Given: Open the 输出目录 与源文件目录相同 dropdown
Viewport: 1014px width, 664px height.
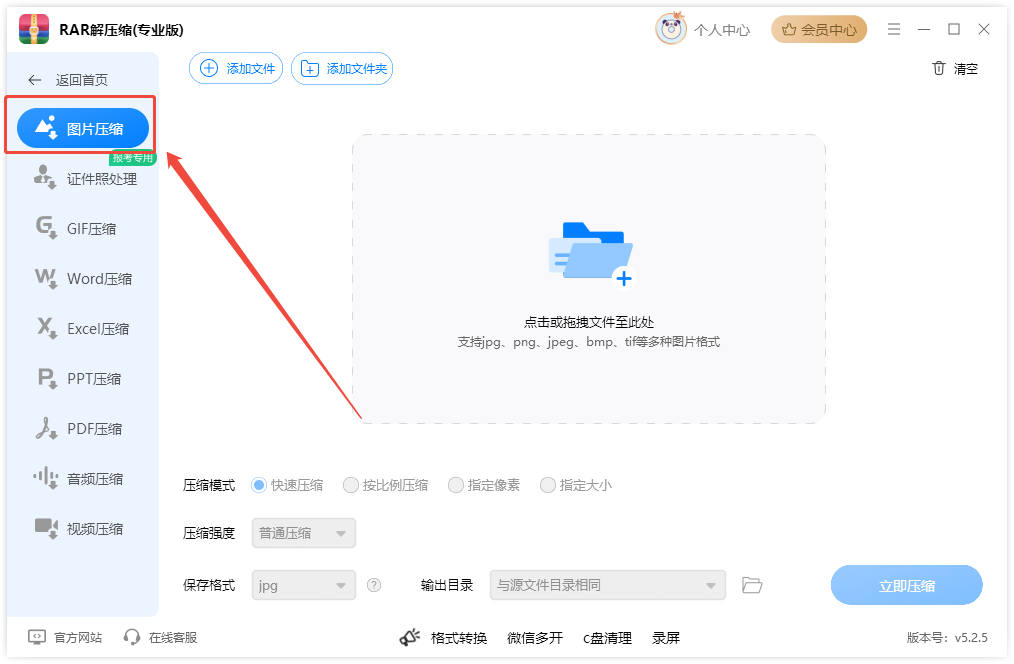Looking at the screenshot, I should click(608, 585).
